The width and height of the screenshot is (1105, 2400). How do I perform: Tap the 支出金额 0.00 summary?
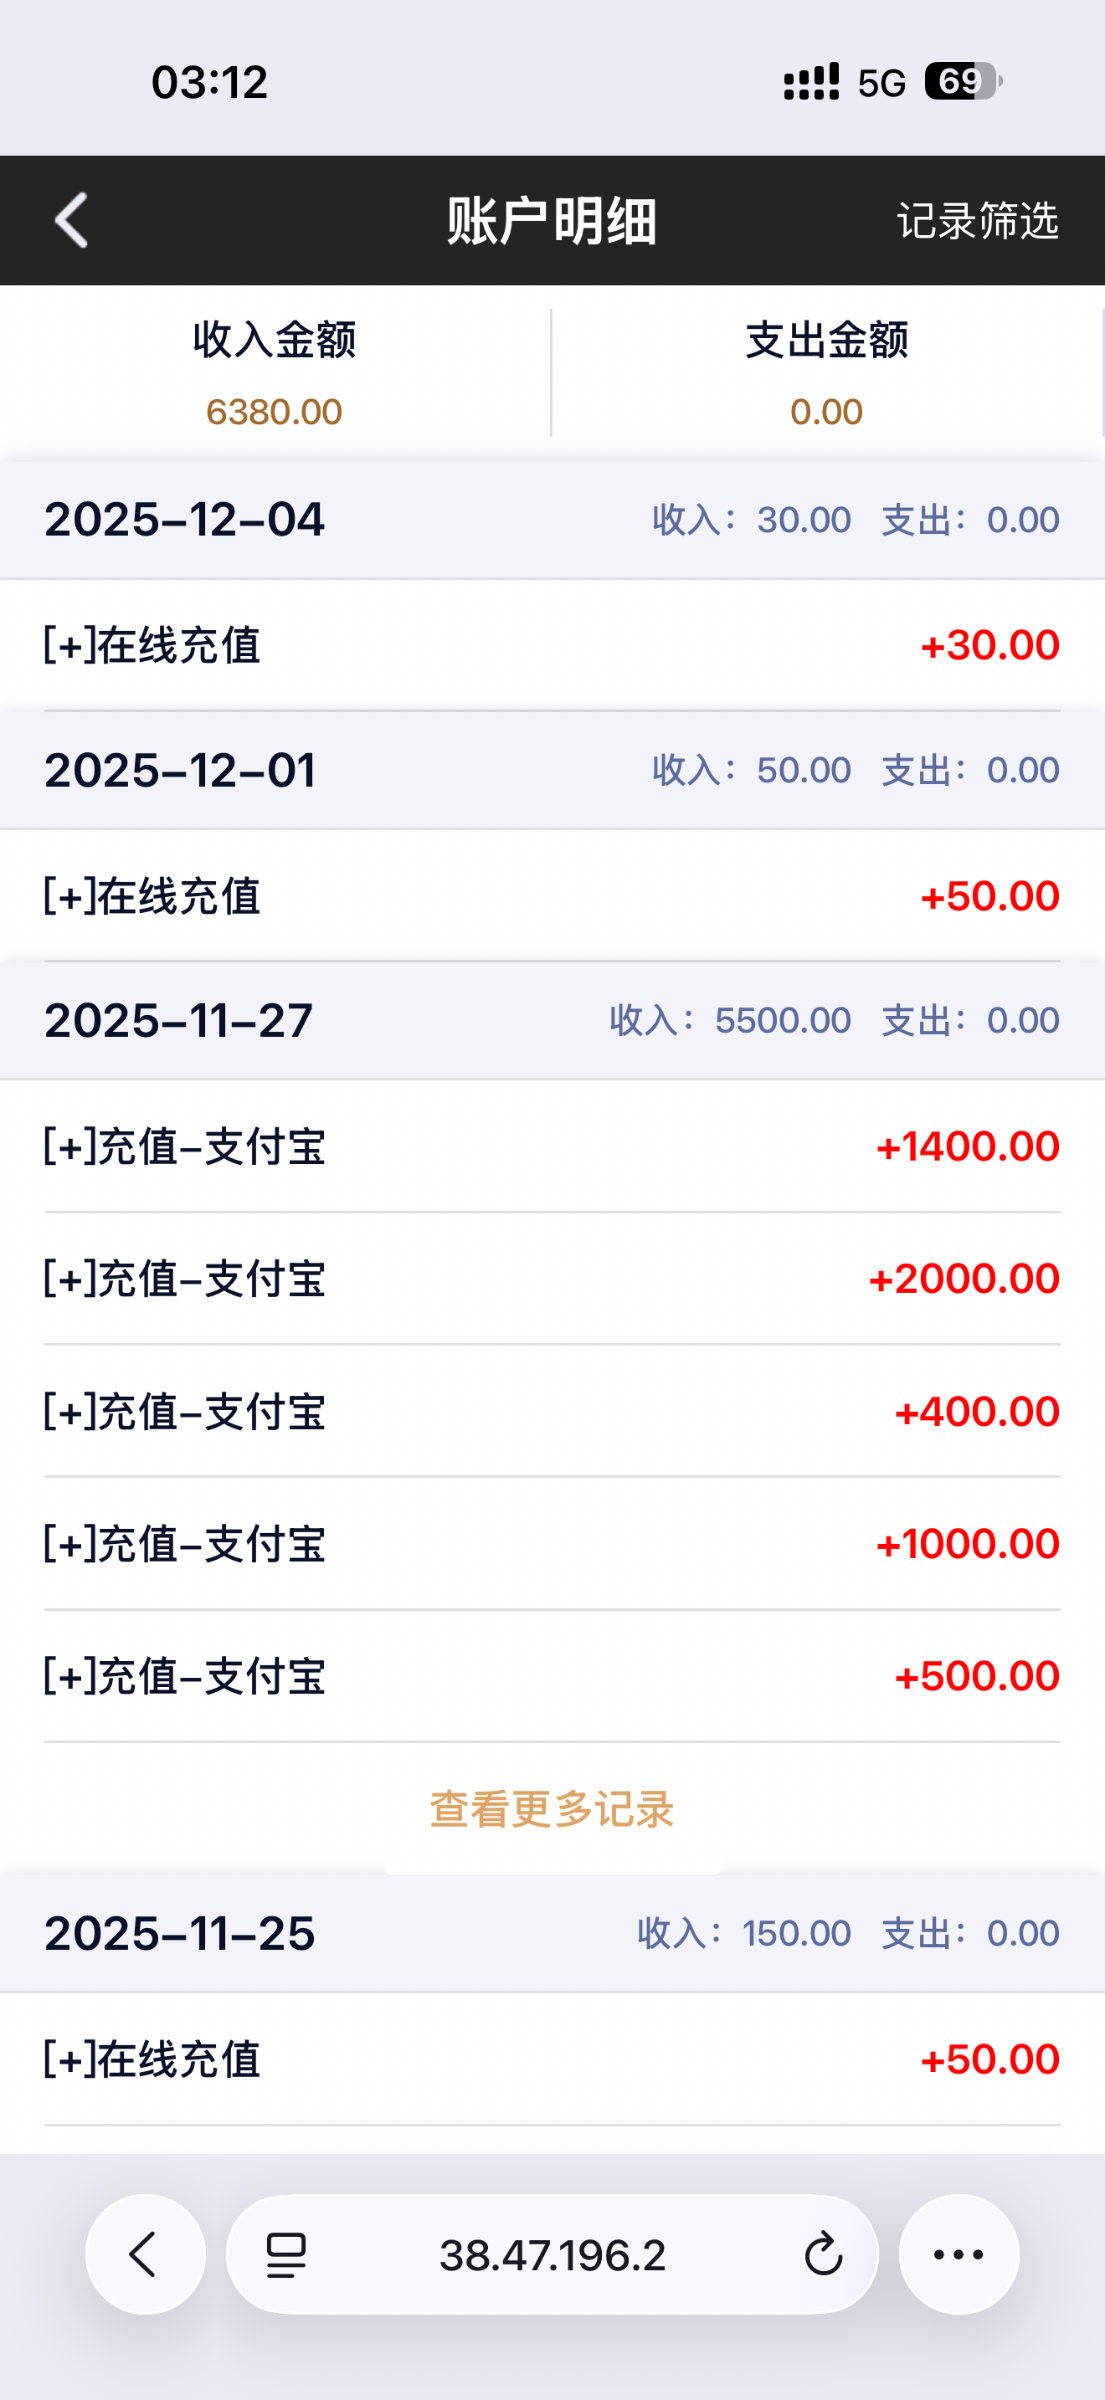[826, 374]
